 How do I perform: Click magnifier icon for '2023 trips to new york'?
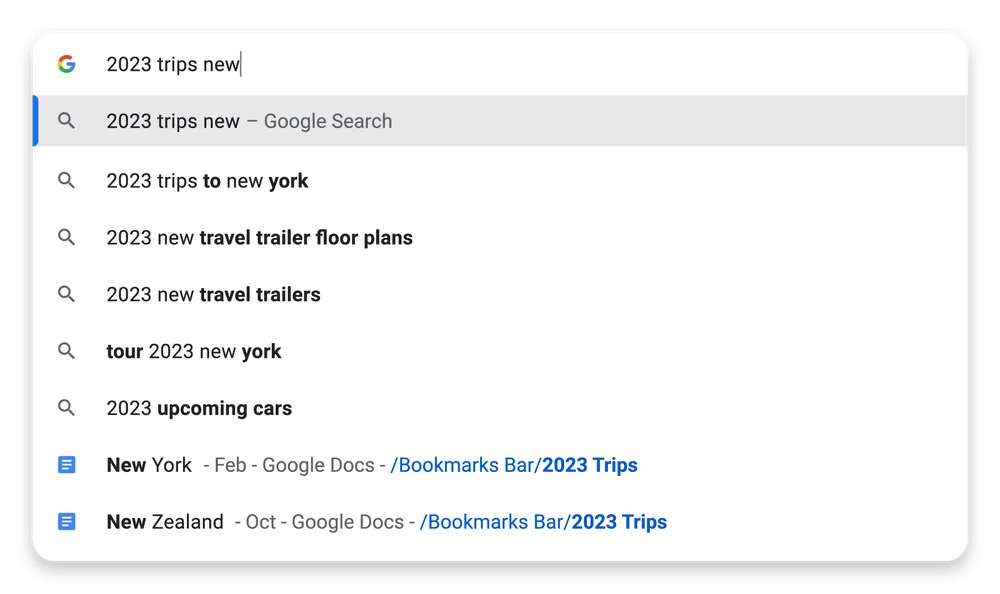(66, 181)
